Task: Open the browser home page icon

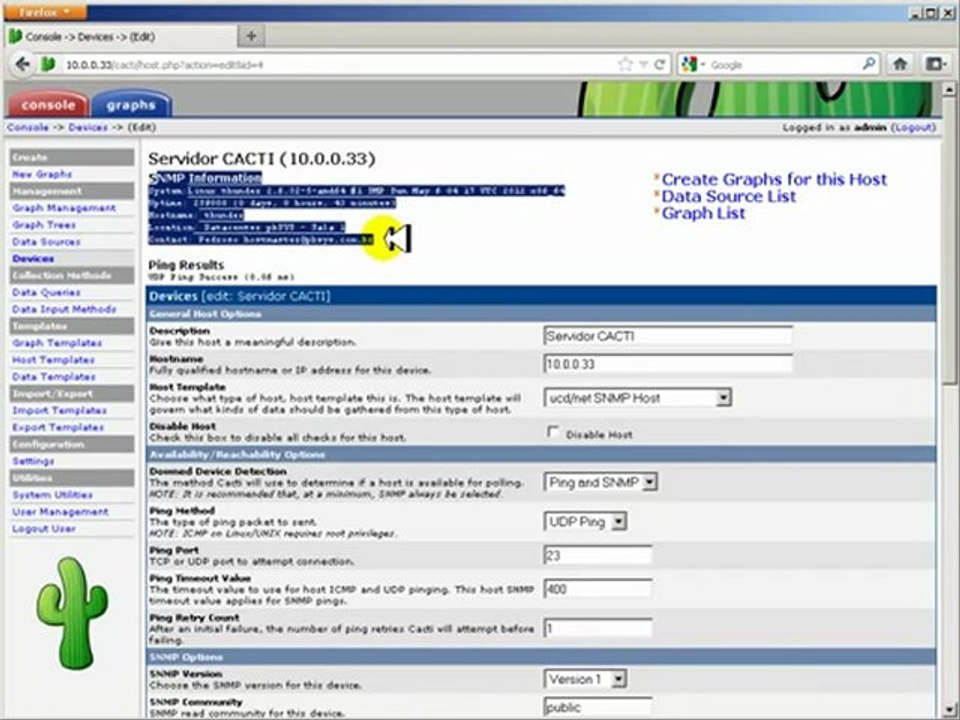Action: point(899,64)
